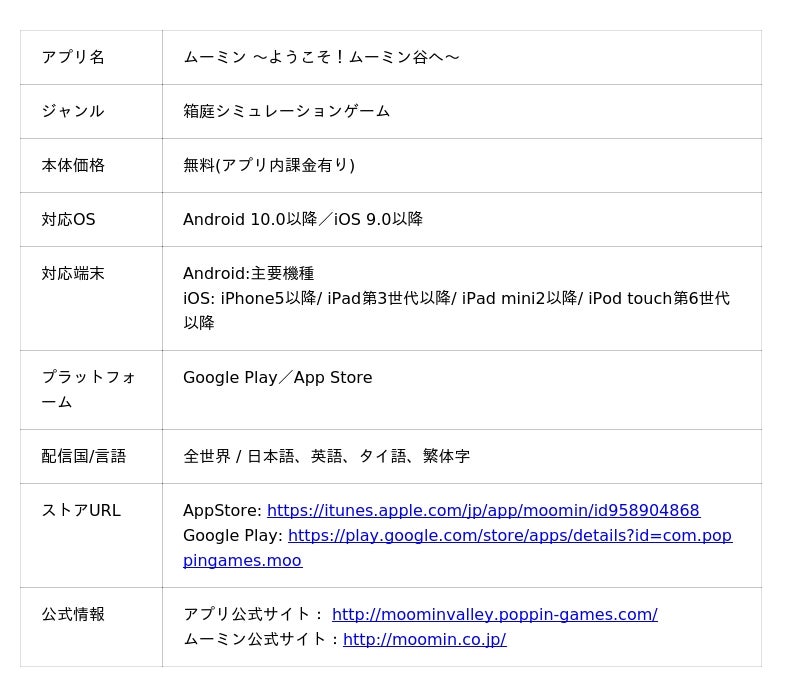The height and width of the screenshot is (697, 800).
Task: Click the 無料(アプリ内課金有り) price text
Action: pyautogui.click(x=268, y=165)
